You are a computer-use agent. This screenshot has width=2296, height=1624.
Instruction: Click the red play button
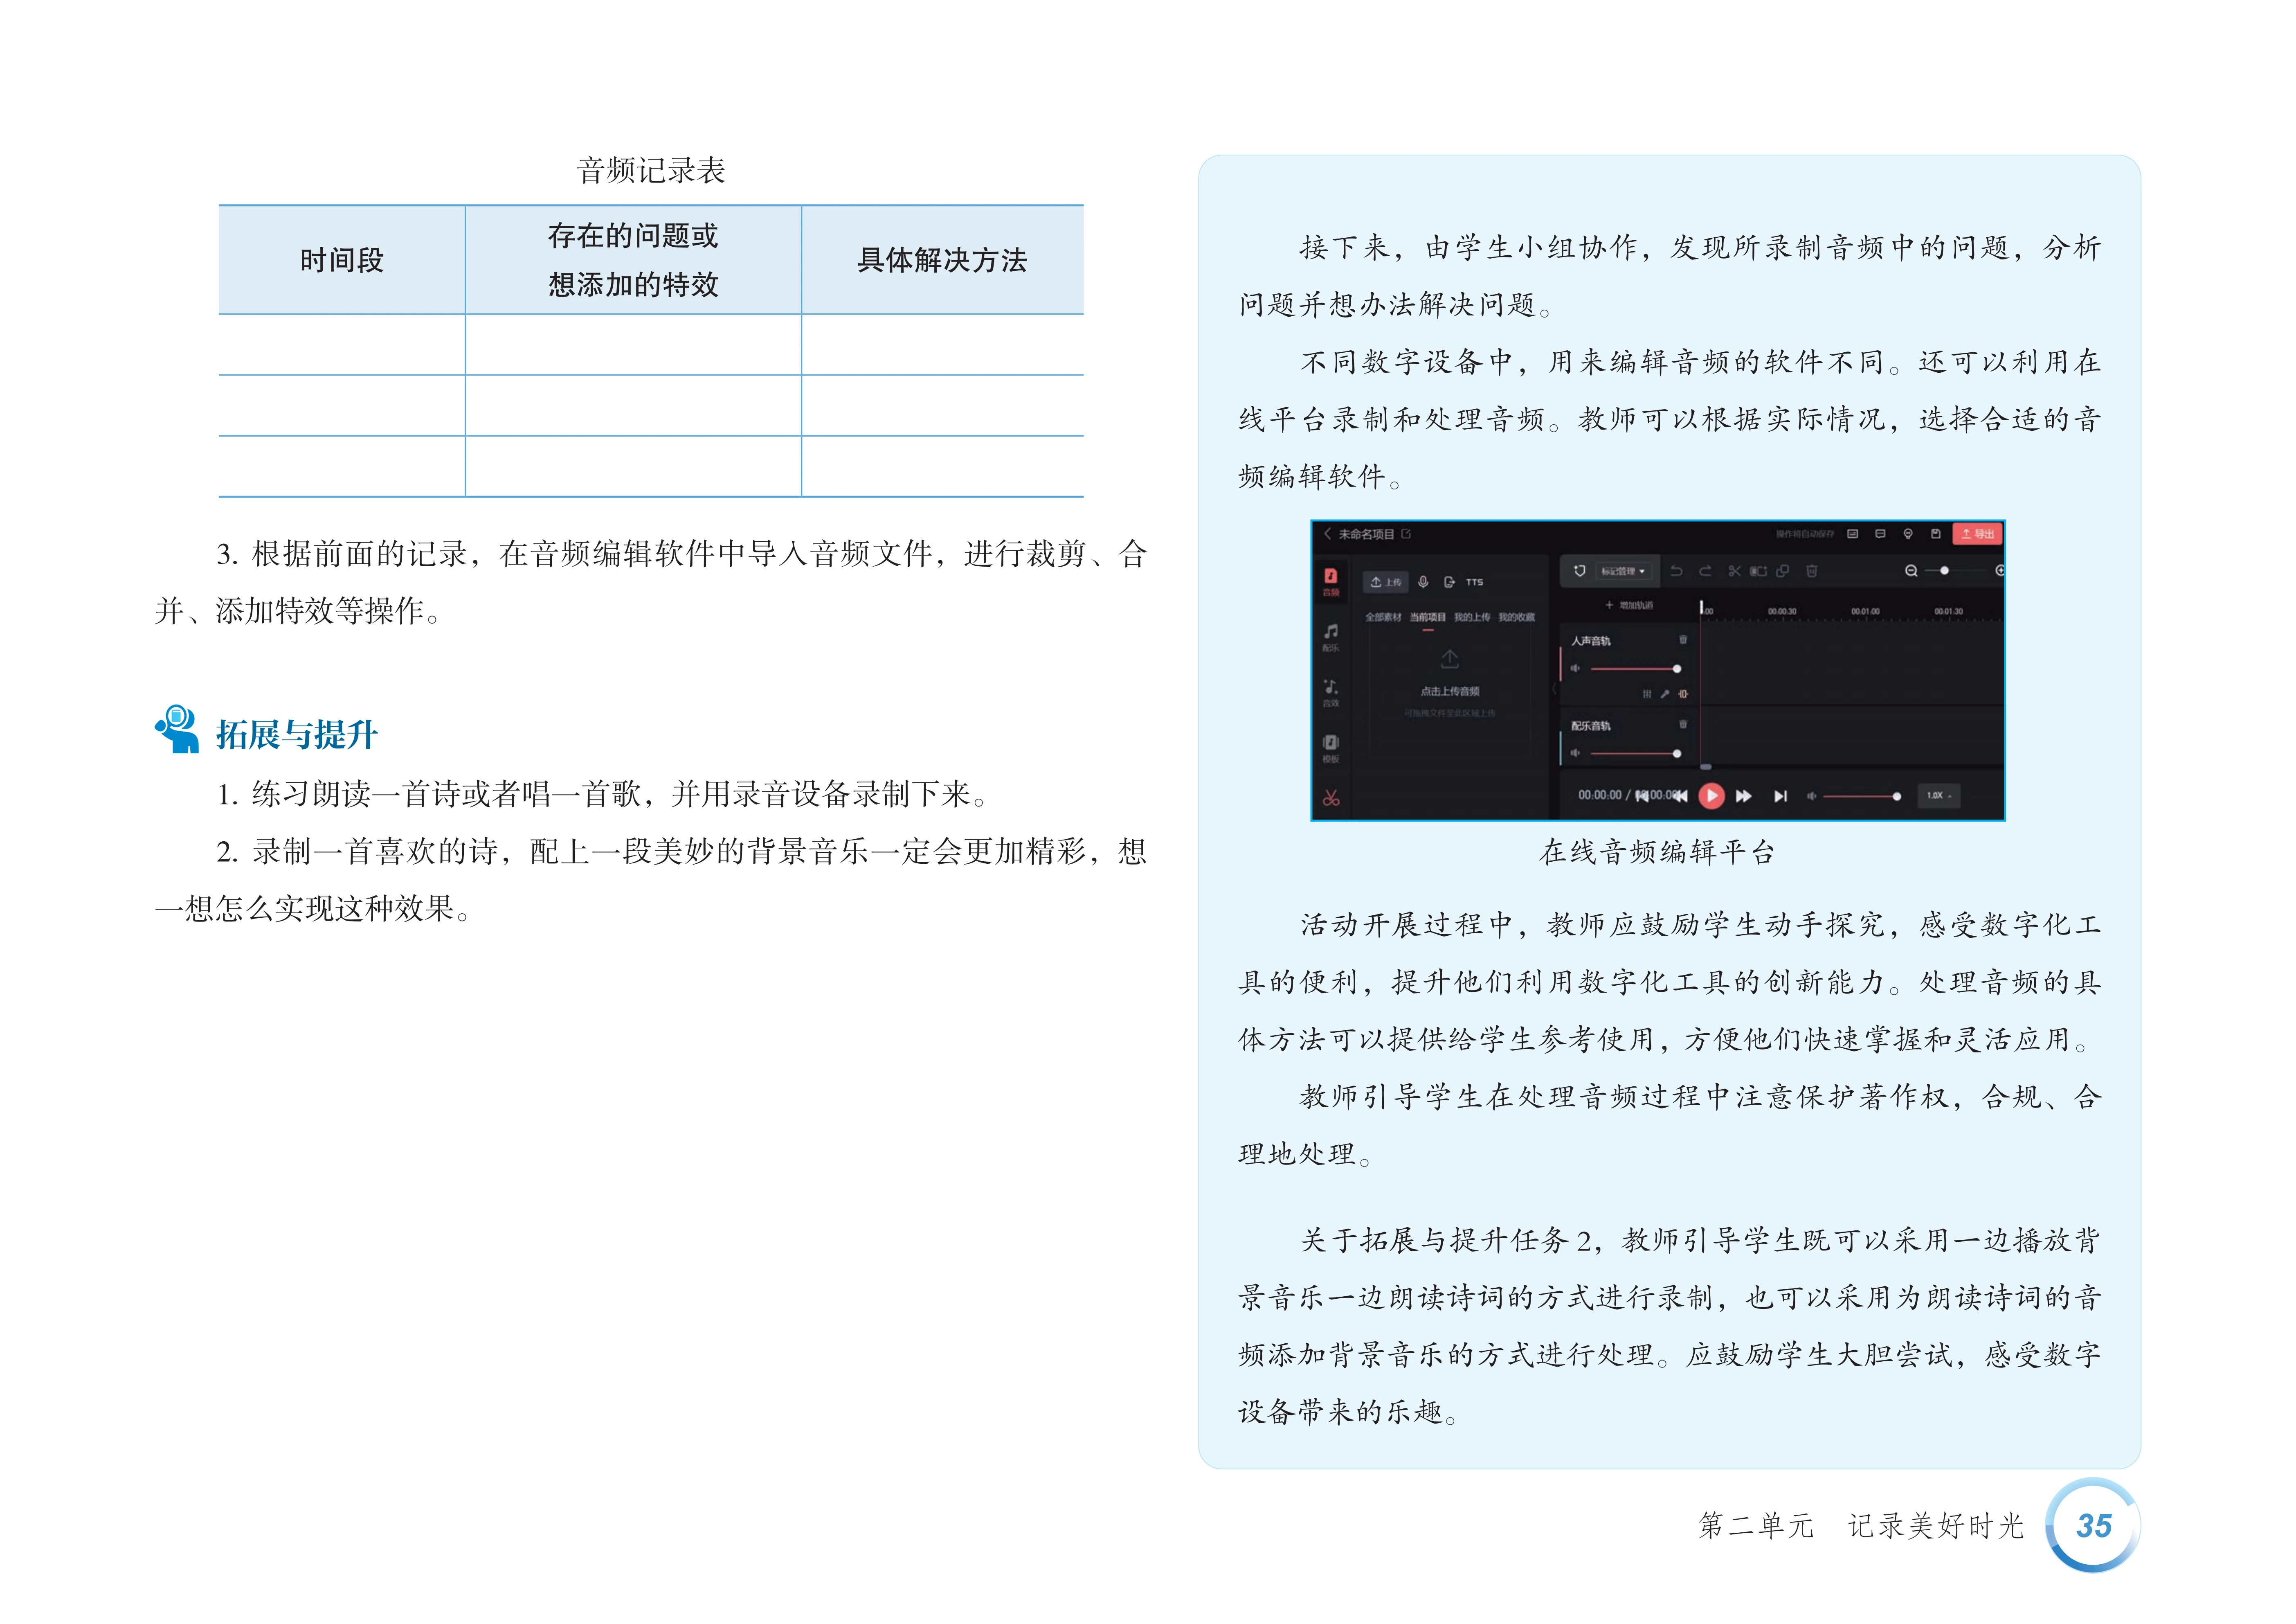(x=1711, y=796)
